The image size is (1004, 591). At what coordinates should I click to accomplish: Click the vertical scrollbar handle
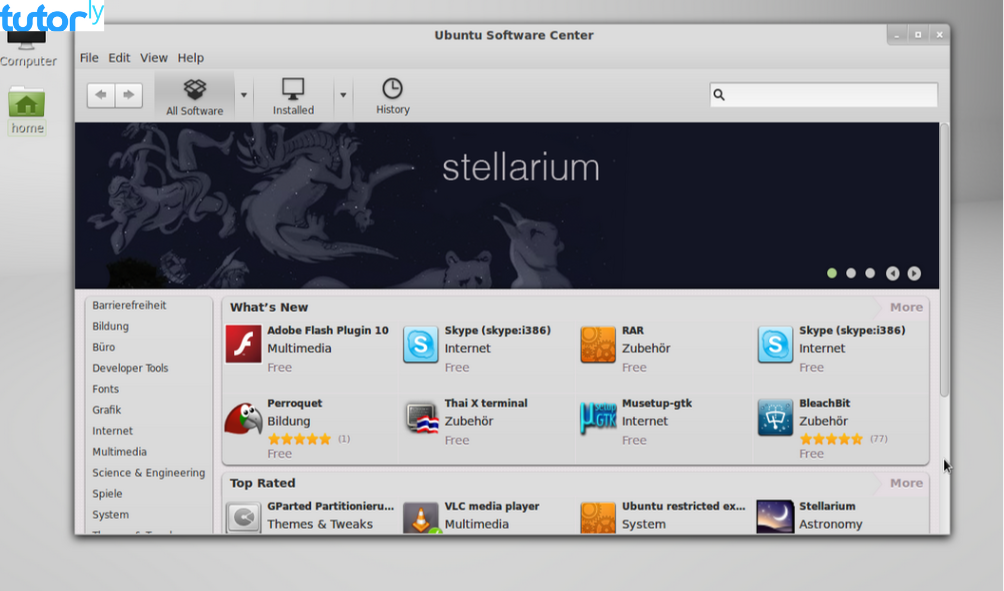(944, 261)
